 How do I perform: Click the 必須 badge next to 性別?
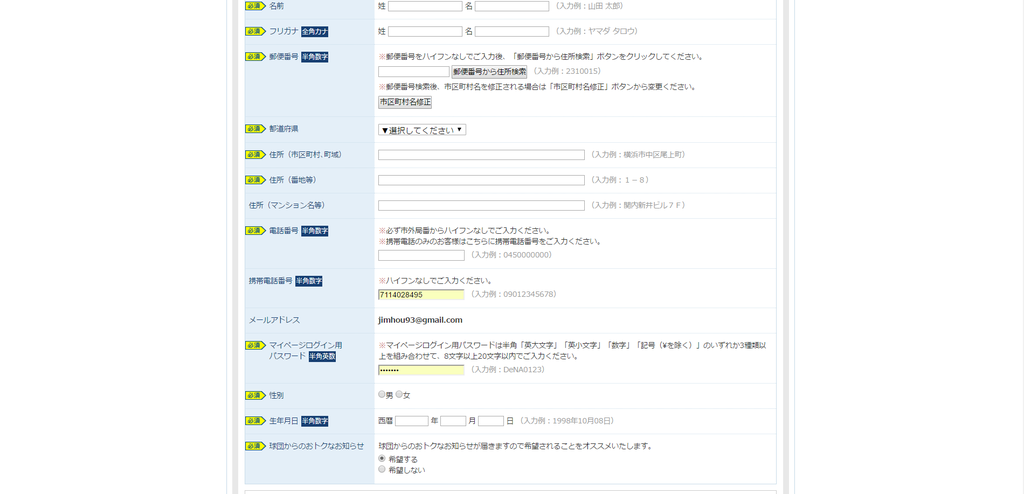point(255,395)
